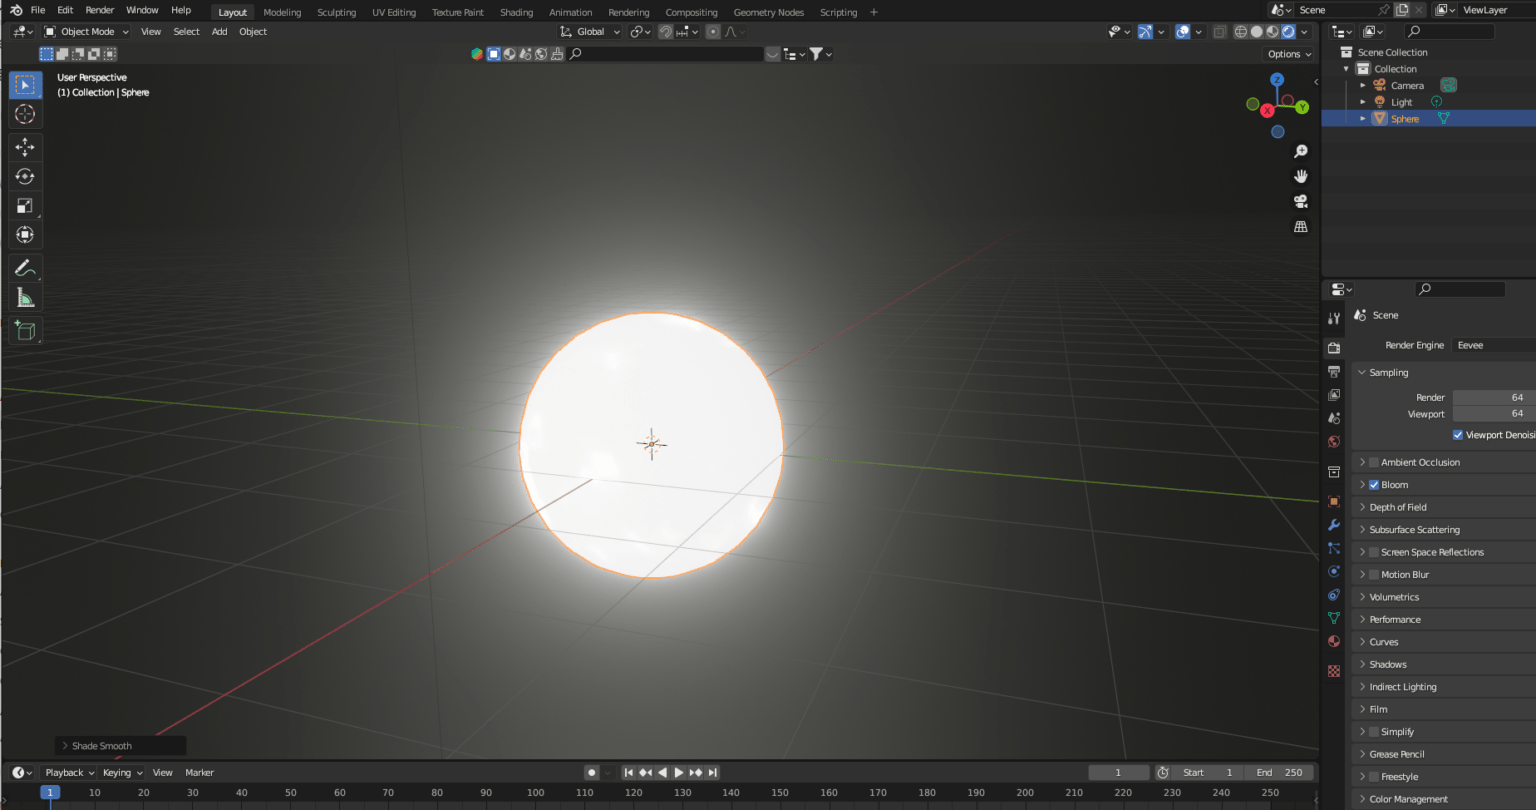The height and width of the screenshot is (810, 1536).
Task: Select the Scale tool
Action: coord(25,206)
